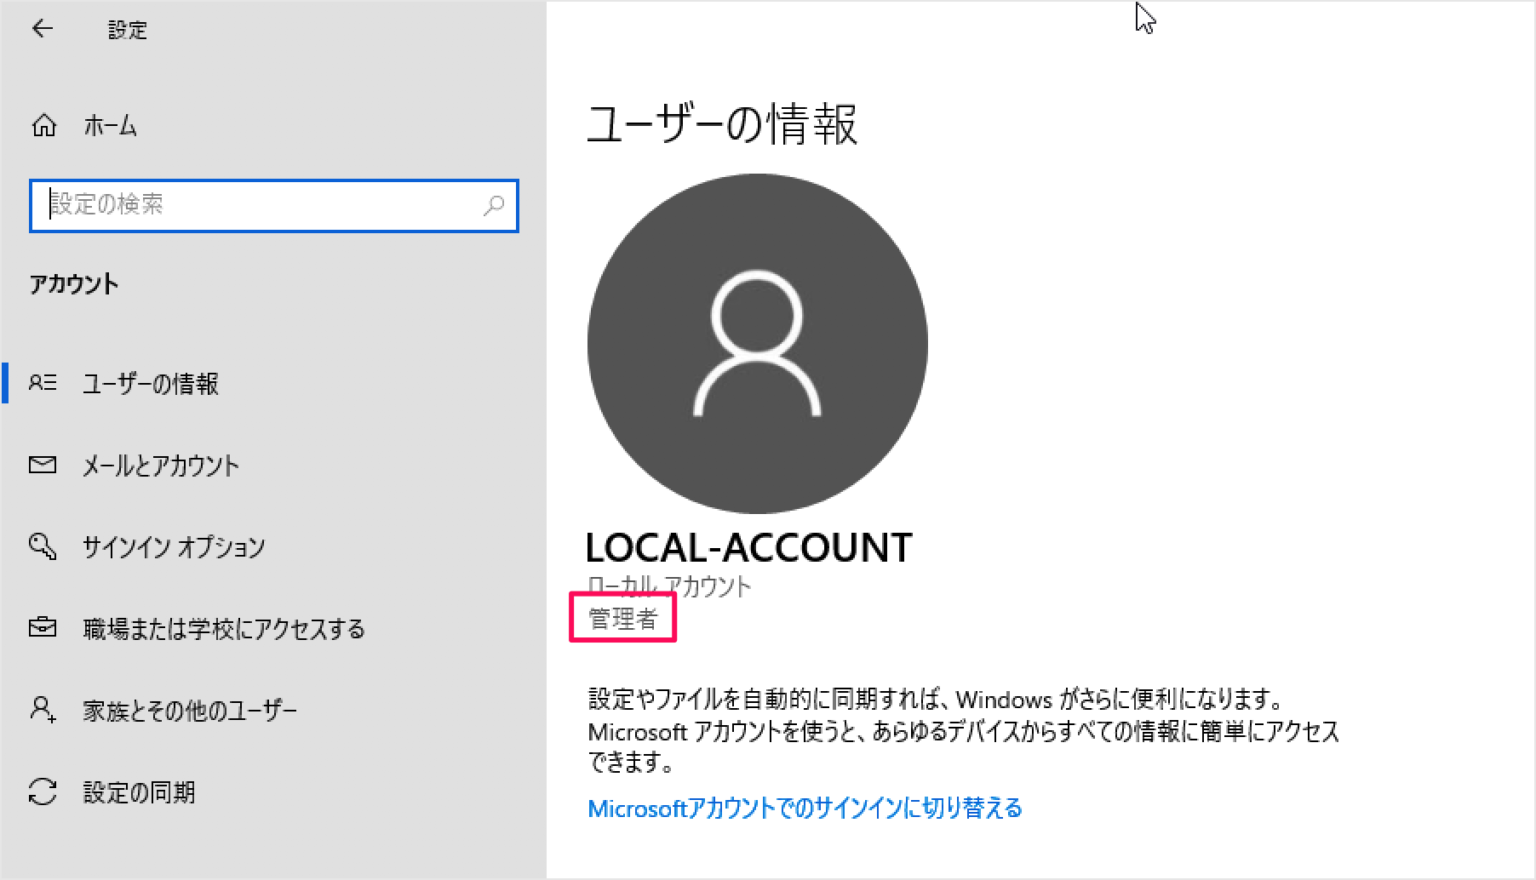This screenshot has height=880, width=1536.
Task: Click the briefcase icon for 職場または学校にアクセスする
Action: click(42, 627)
